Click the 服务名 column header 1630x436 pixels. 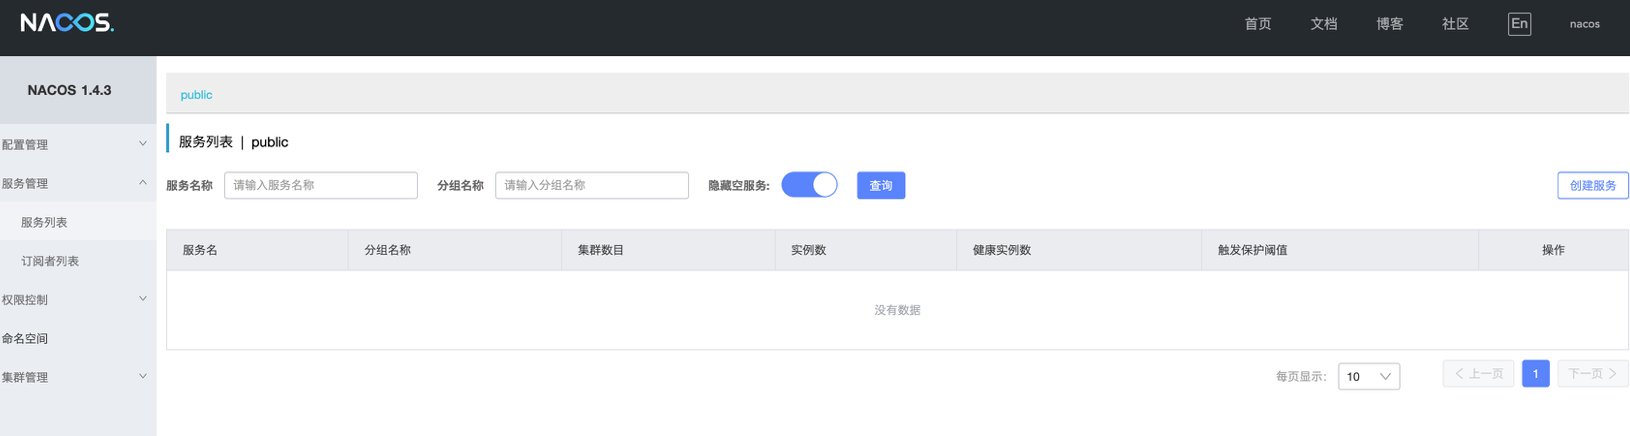point(258,250)
